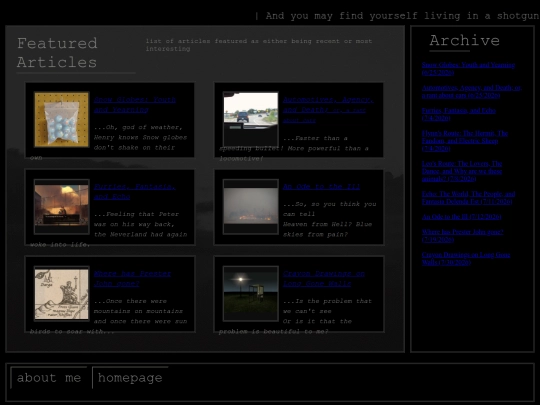Click the snow globe bag thumbnail image
Image resolution: width=540 pixels, height=405 pixels.
62,120
